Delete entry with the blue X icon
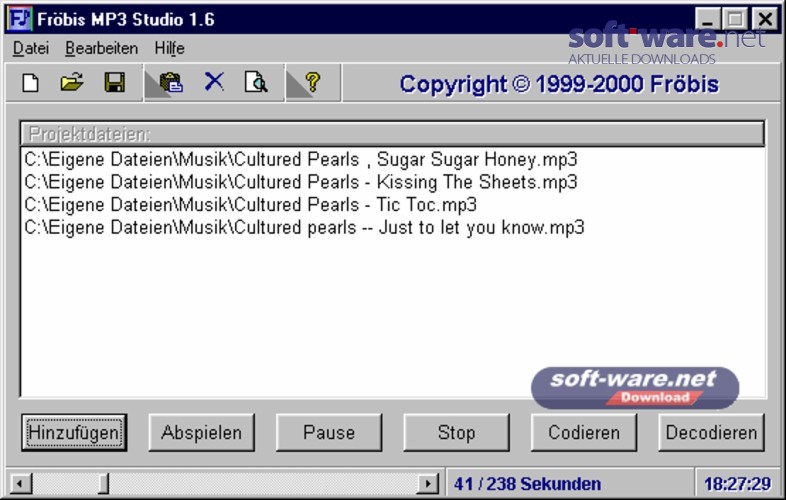 214,82
